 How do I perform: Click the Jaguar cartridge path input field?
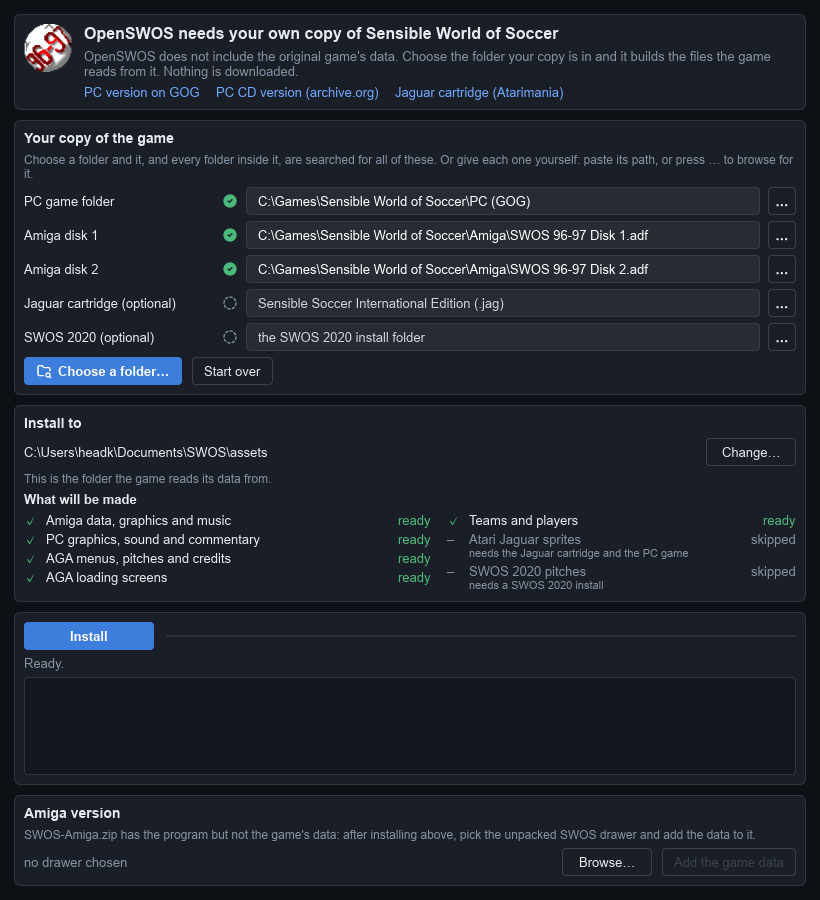click(503, 303)
